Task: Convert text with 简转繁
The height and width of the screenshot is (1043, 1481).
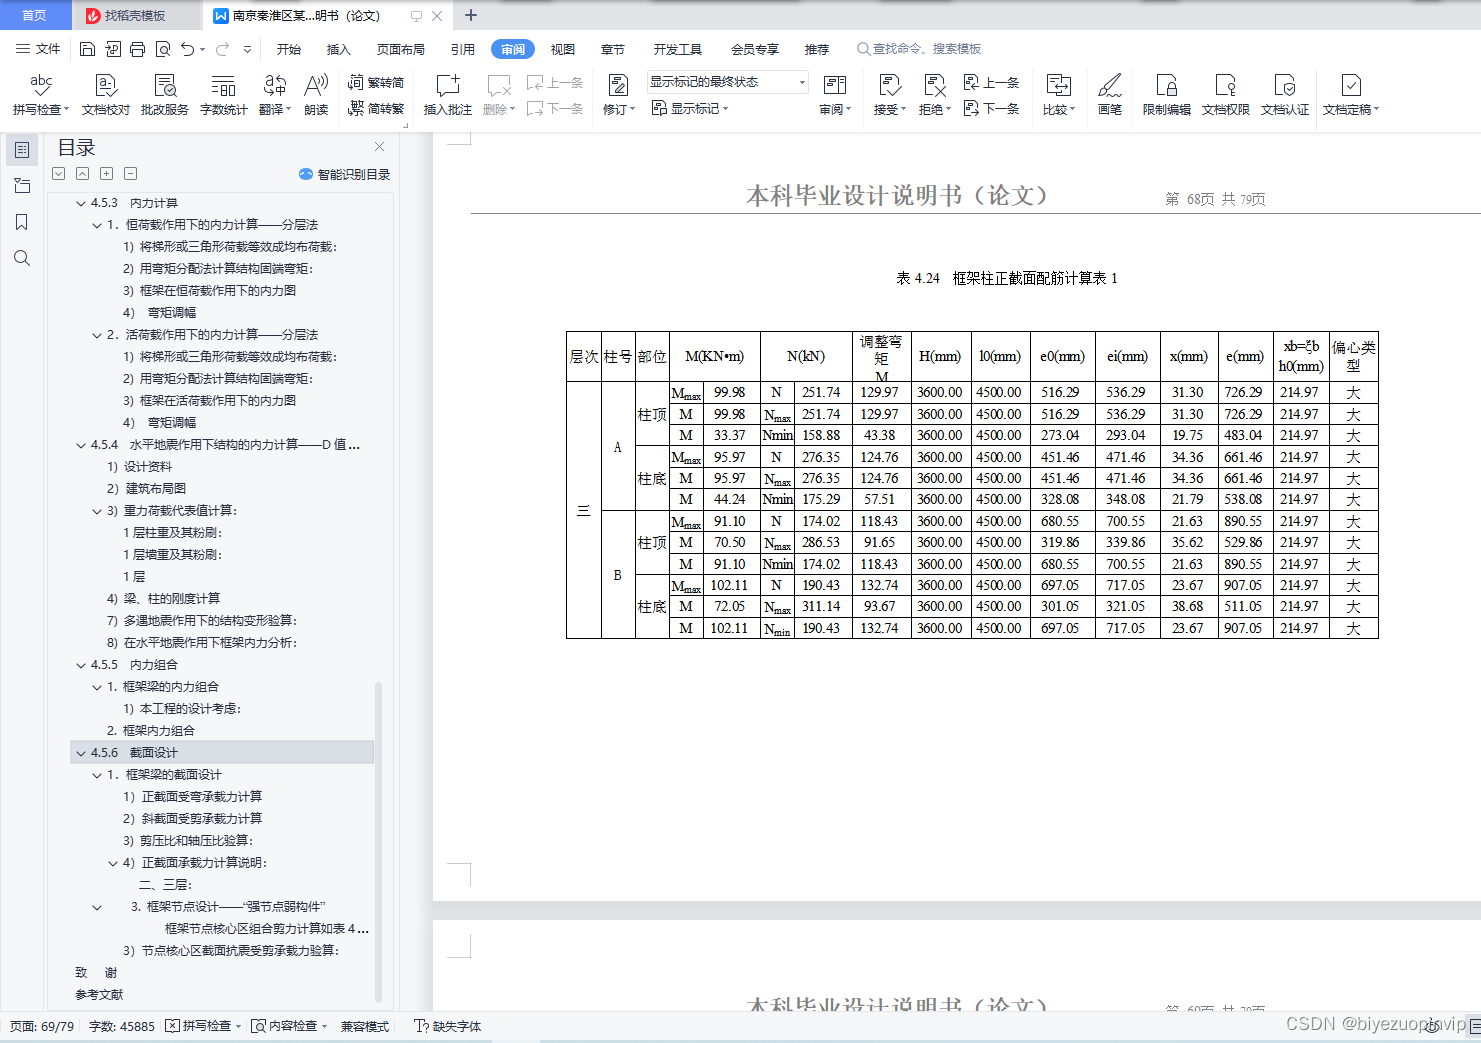Action: tap(376, 108)
